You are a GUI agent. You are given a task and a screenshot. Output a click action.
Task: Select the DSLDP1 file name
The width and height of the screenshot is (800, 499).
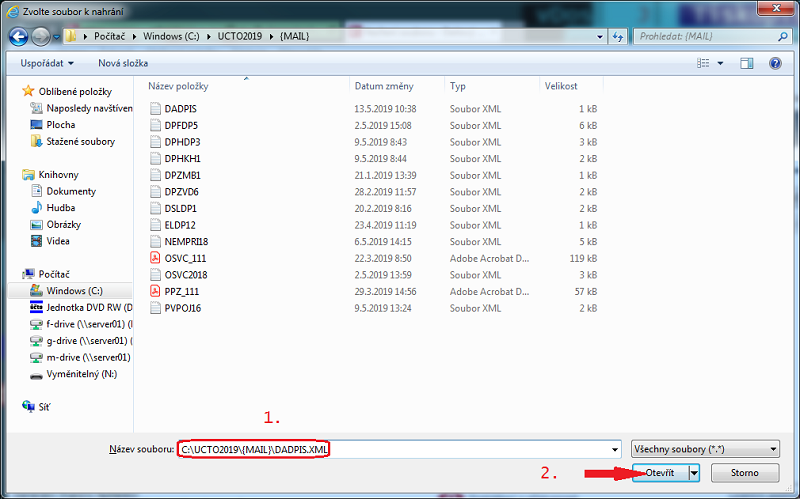[x=181, y=209]
